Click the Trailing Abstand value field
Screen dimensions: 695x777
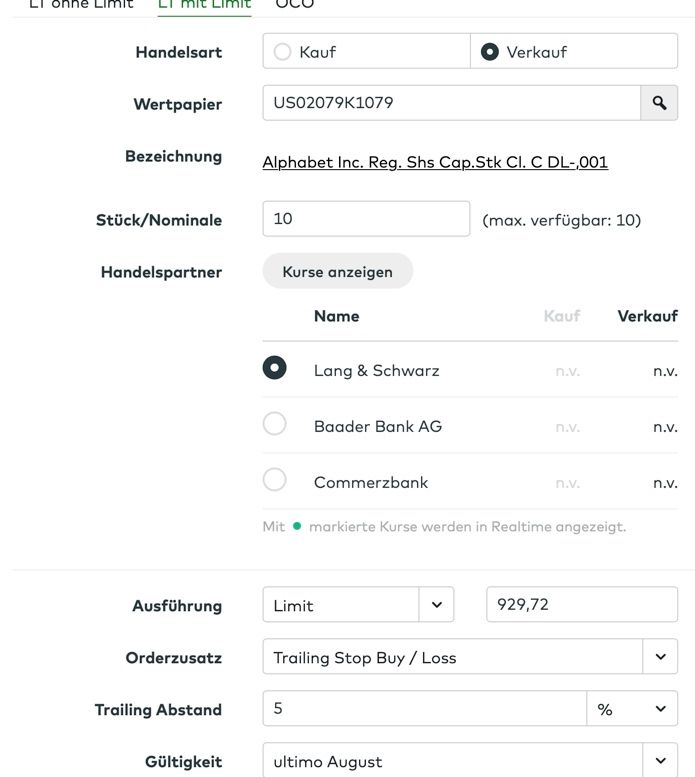click(x=423, y=709)
